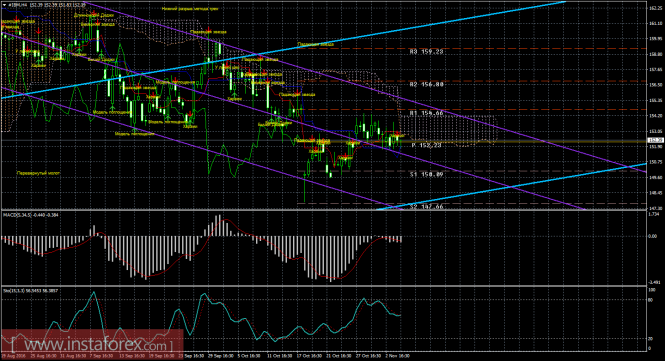Screen dimensions: 665x361
Task: Select the Sto stochastic indicator title label
Action: (31, 291)
